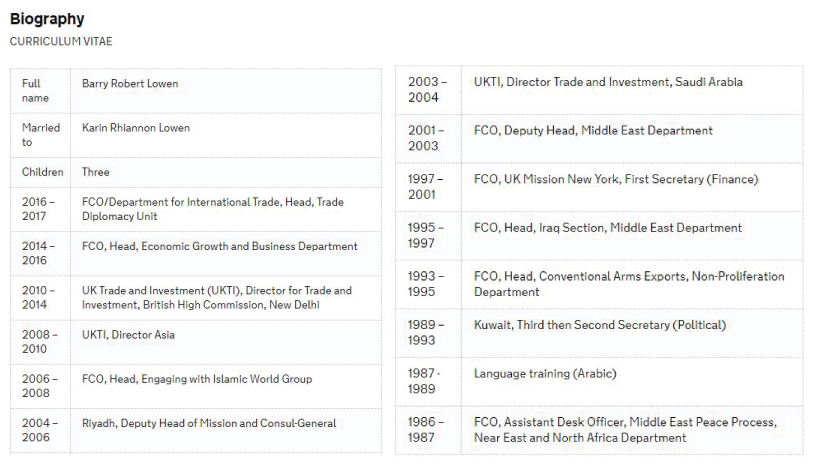Click the Biography heading
Image resolution: width=813 pixels, height=464 pixels.
[x=47, y=19]
